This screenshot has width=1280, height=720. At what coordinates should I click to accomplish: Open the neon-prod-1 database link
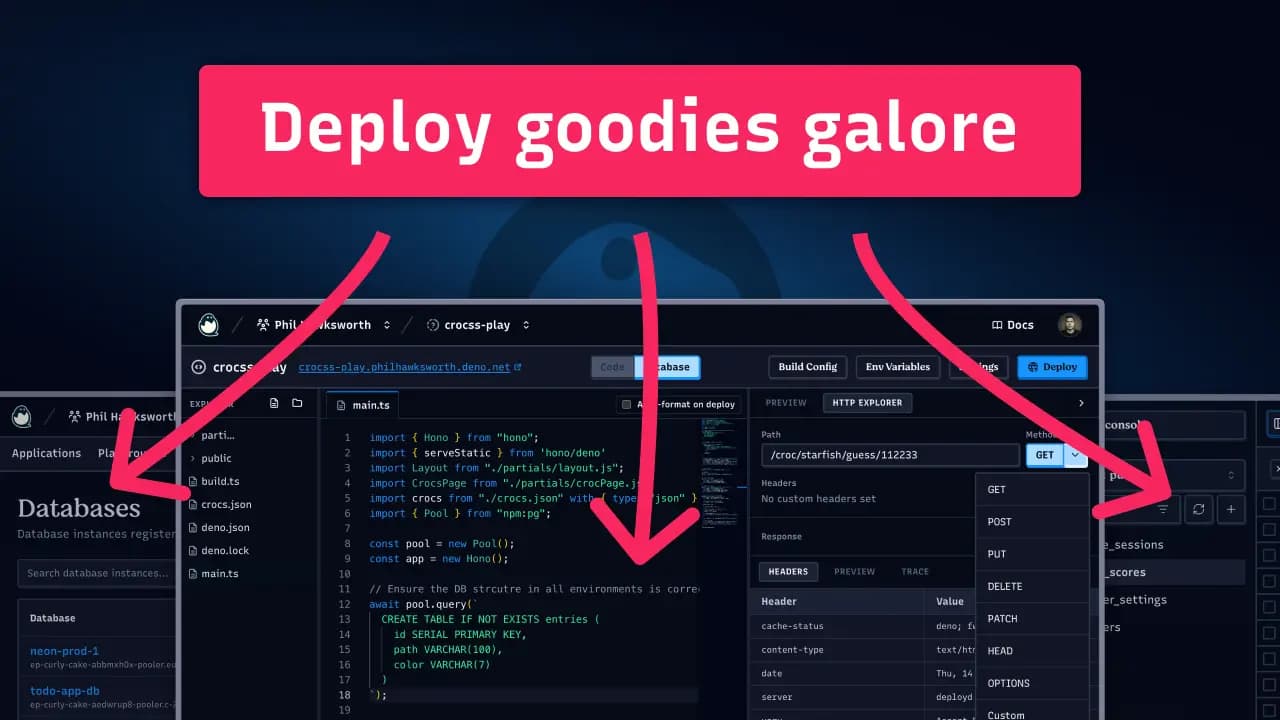tap(63, 650)
